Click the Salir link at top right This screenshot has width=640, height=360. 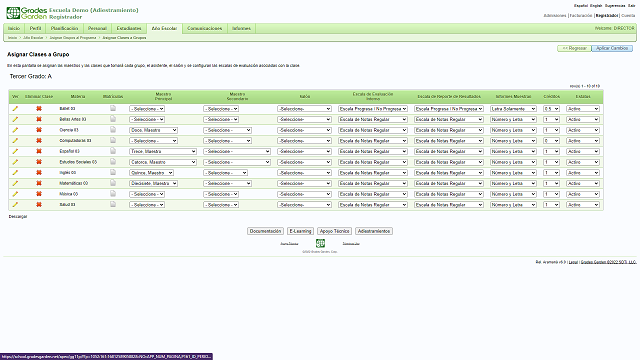[x=631, y=6]
